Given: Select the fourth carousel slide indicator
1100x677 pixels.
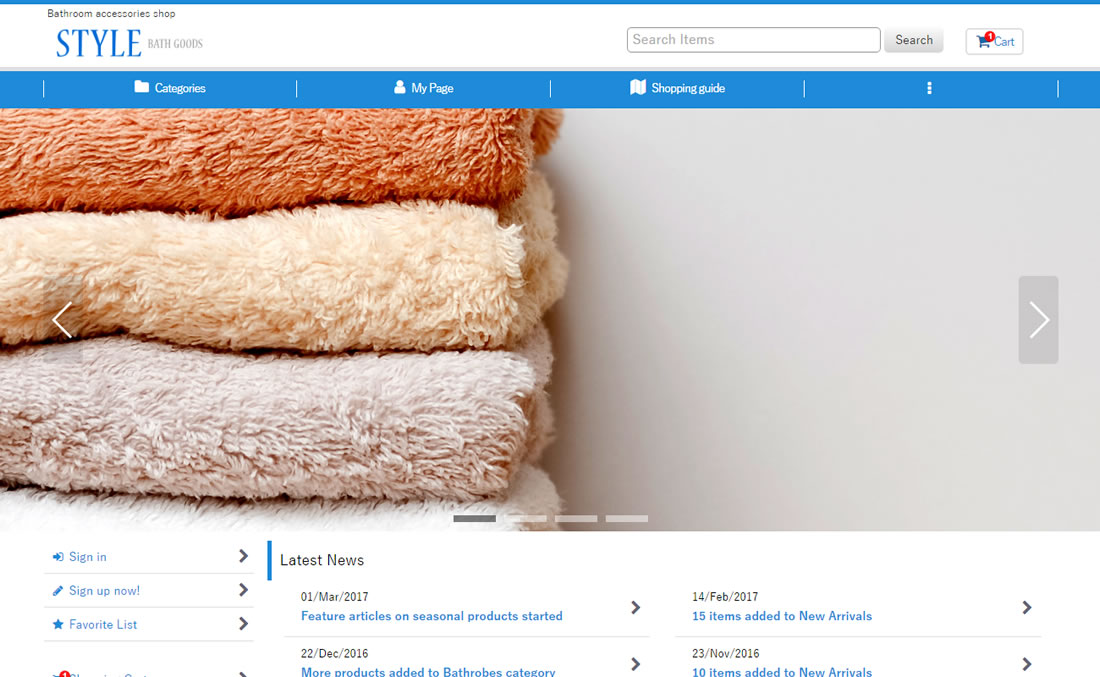Looking at the screenshot, I should (x=627, y=519).
